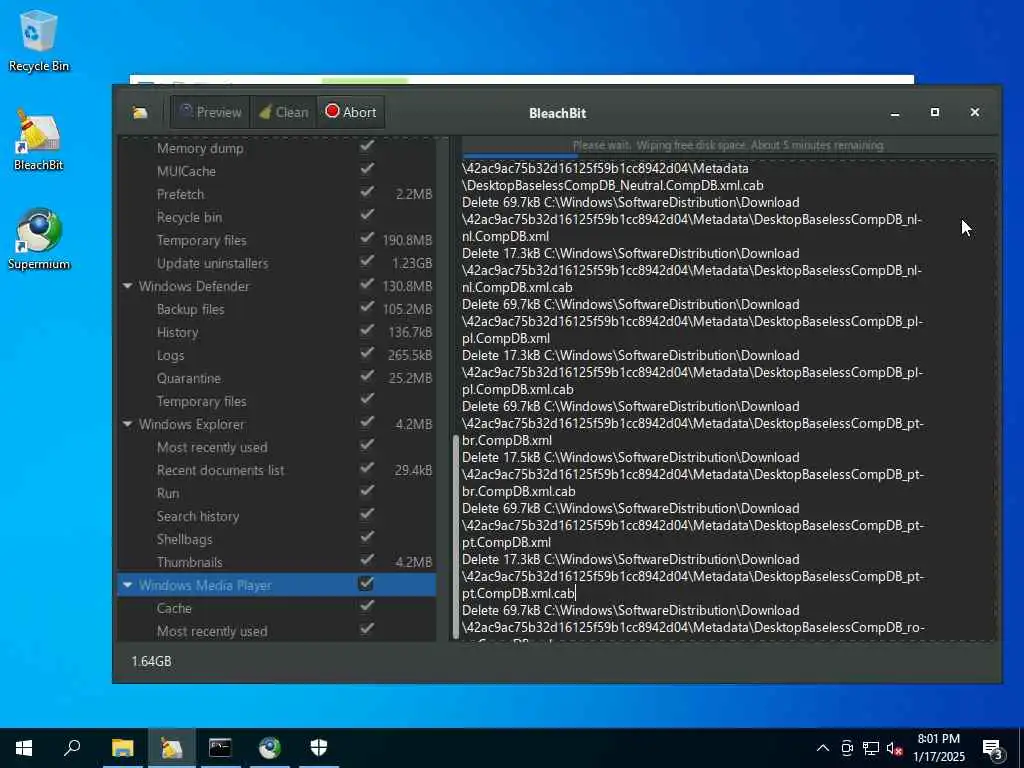Select the Shellbags tree row
This screenshot has width=1024, height=768.
click(277, 539)
